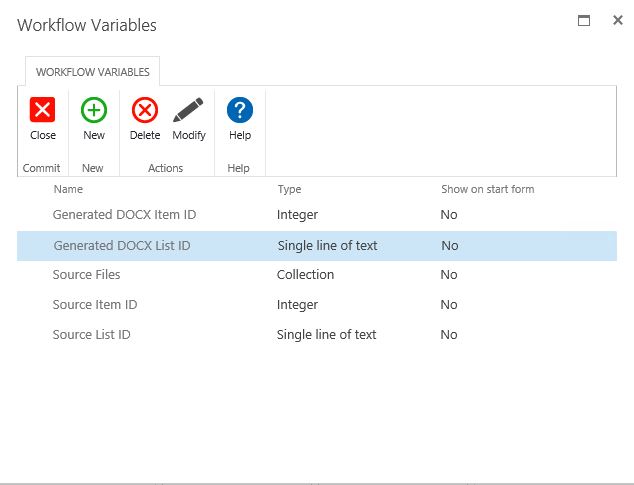Select the Source List ID variable

pyautogui.click(x=91, y=334)
